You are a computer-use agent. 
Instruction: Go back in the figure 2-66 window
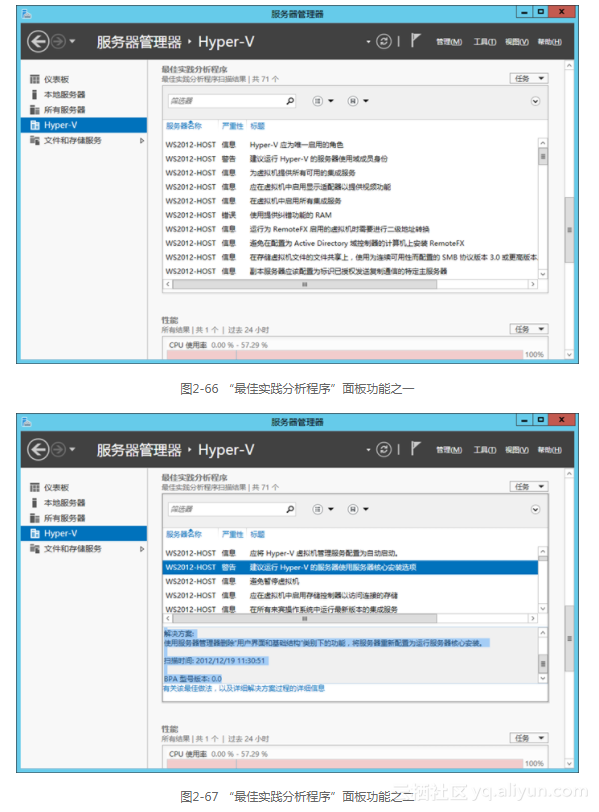tap(38, 41)
